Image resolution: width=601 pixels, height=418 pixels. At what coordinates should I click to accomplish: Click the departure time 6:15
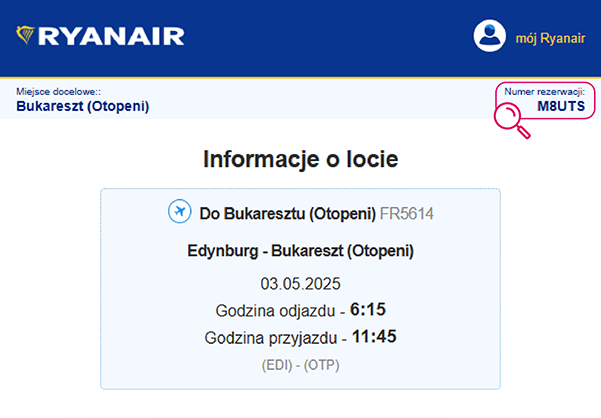368,309
